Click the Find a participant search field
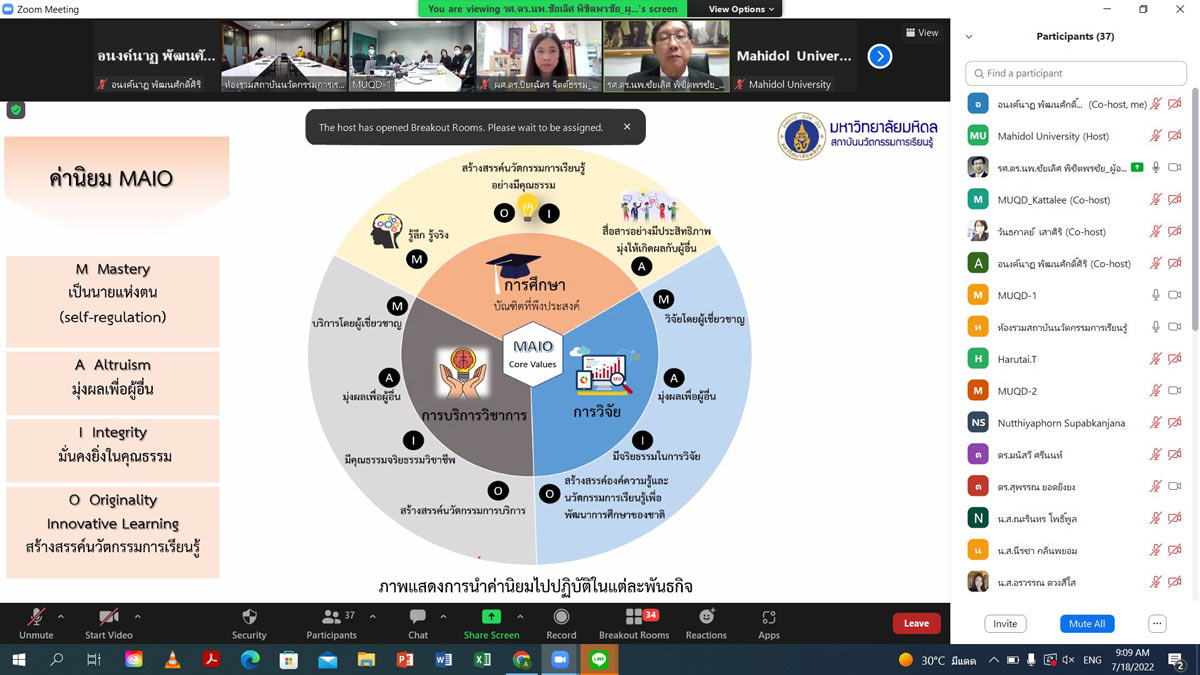This screenshot has width=1200, height=675. [x=1075, y=73]
